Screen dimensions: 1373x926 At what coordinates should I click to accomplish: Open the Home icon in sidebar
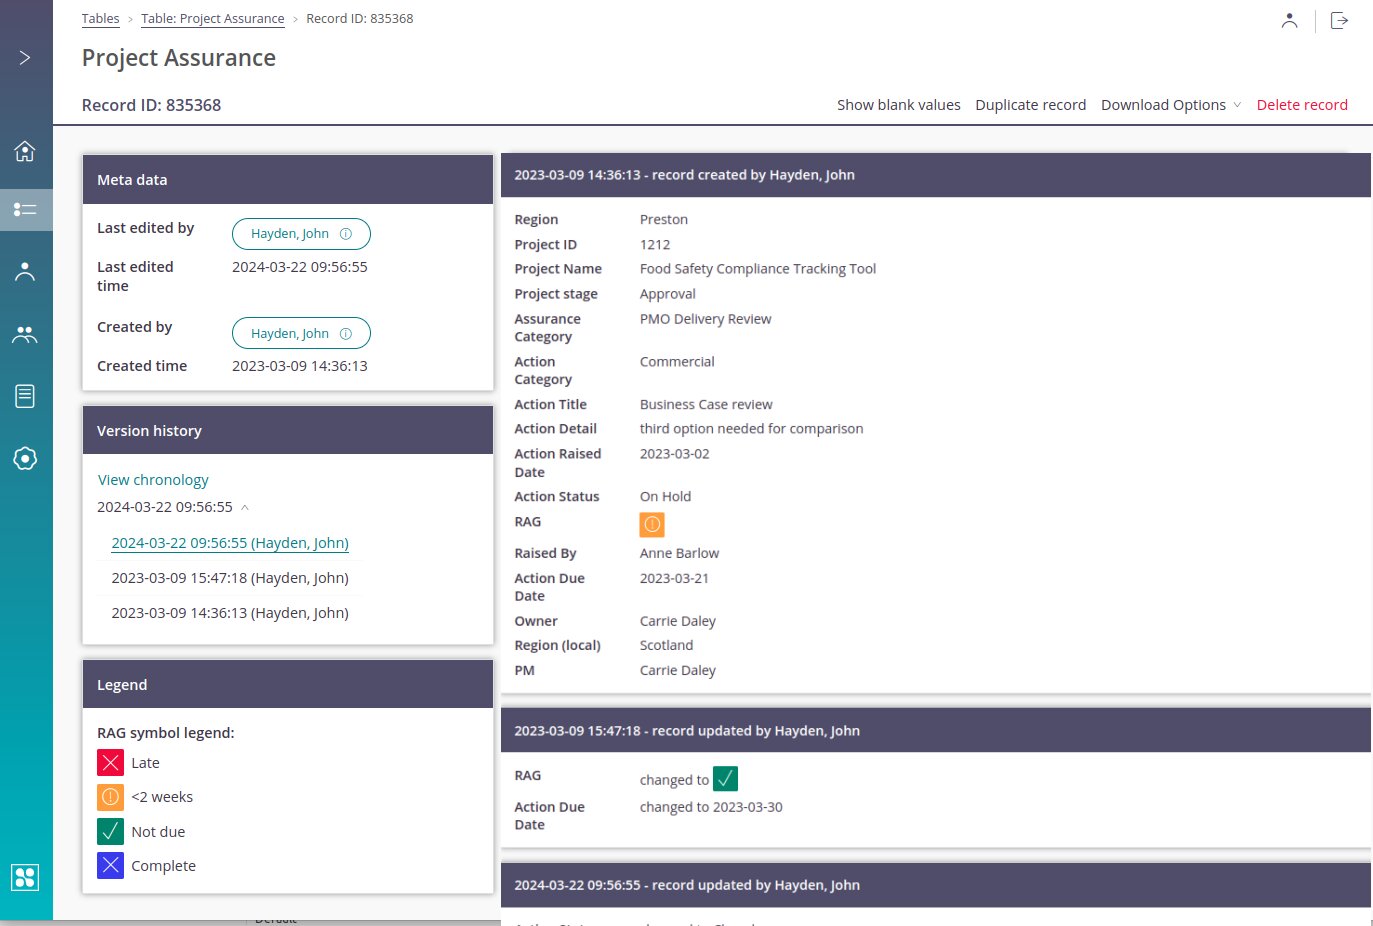point(25,151)
